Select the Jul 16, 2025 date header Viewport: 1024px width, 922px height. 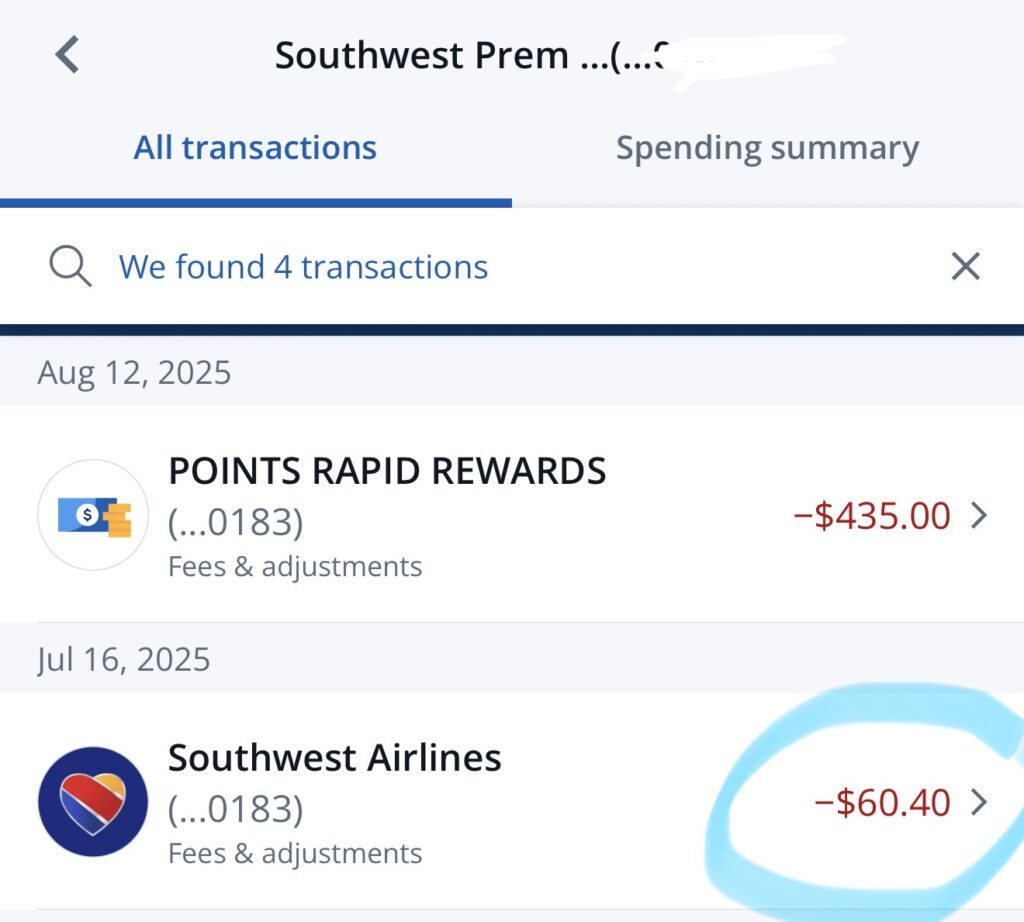point(124,660)
